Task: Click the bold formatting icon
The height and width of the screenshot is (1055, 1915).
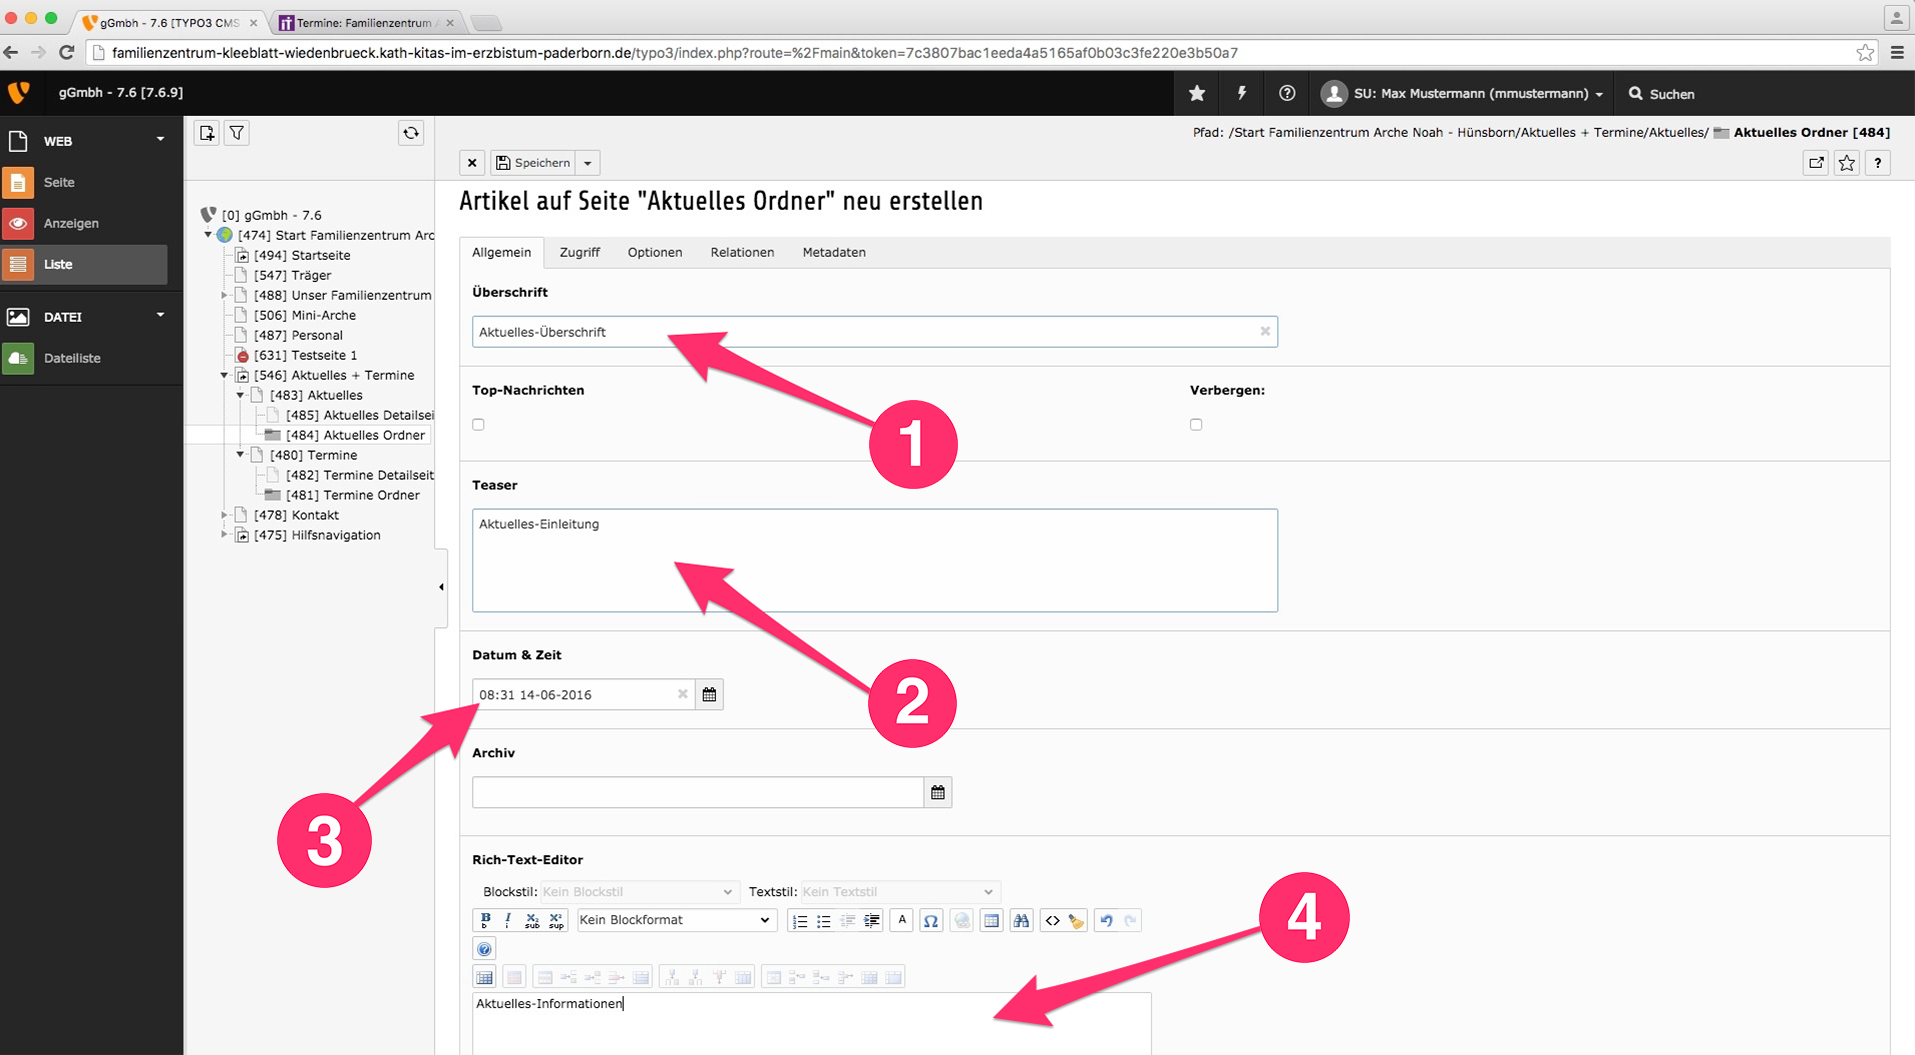Action: [x=485, y=920]
